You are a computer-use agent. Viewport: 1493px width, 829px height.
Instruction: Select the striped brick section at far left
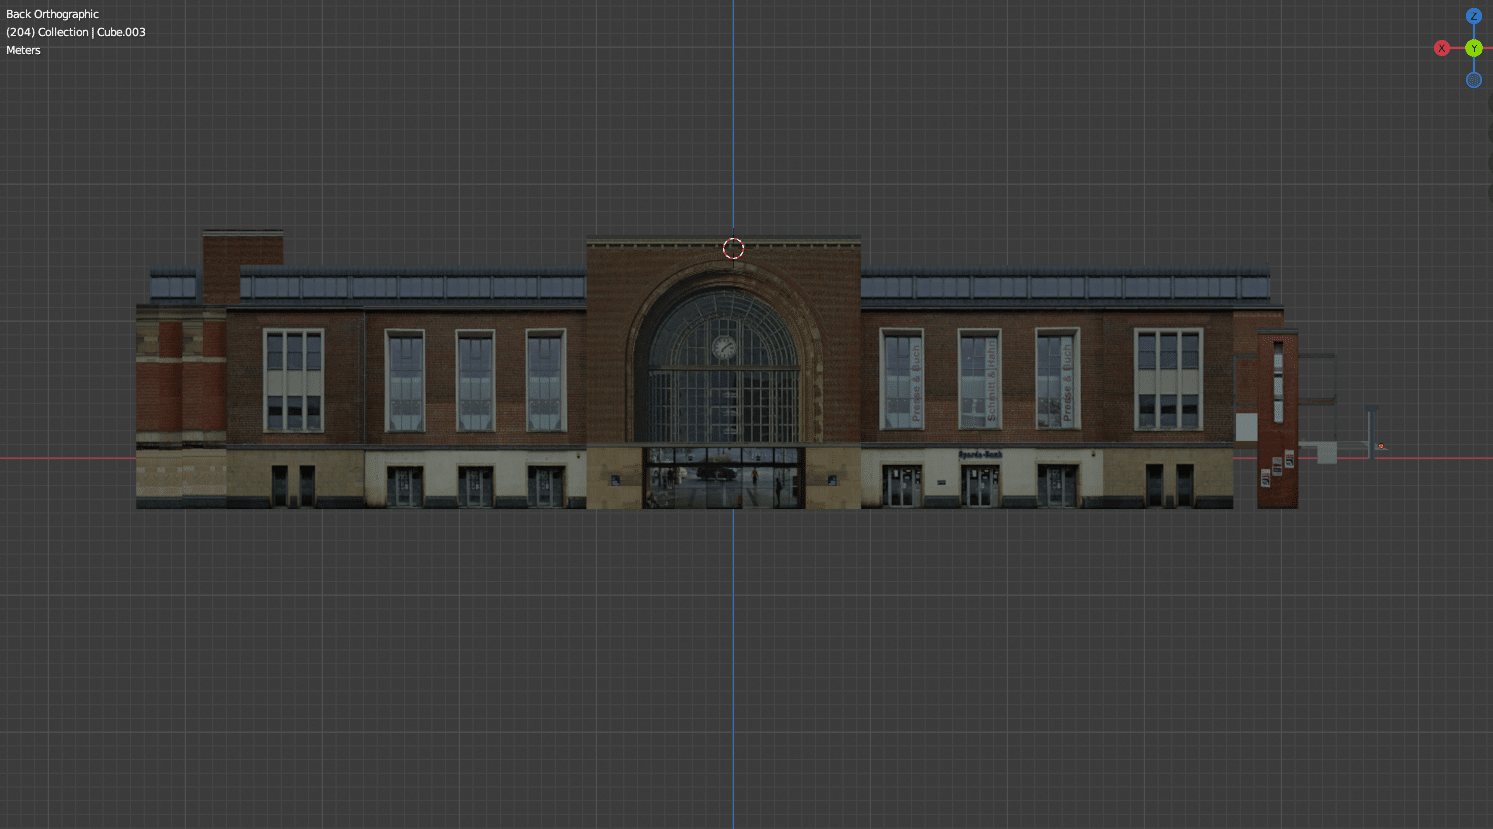pyautogui.click(x=180, y=410)
